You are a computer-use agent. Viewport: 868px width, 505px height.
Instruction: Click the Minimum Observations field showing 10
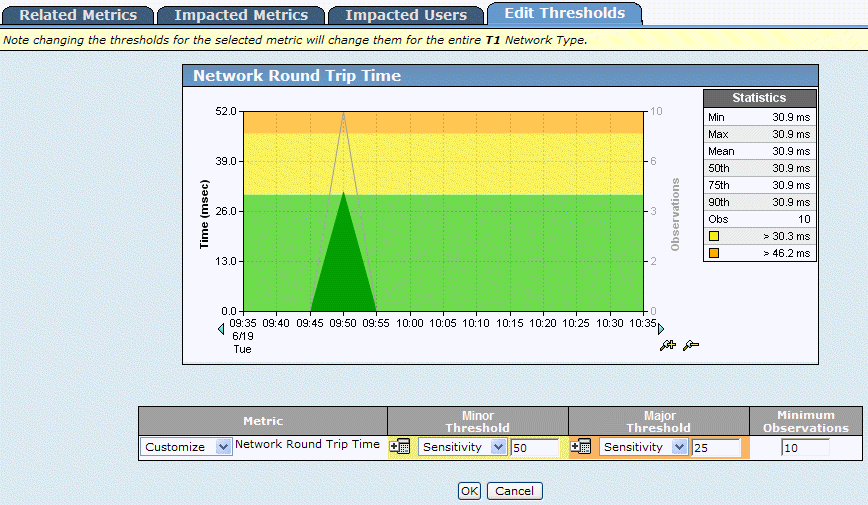(x=805, y=447)
